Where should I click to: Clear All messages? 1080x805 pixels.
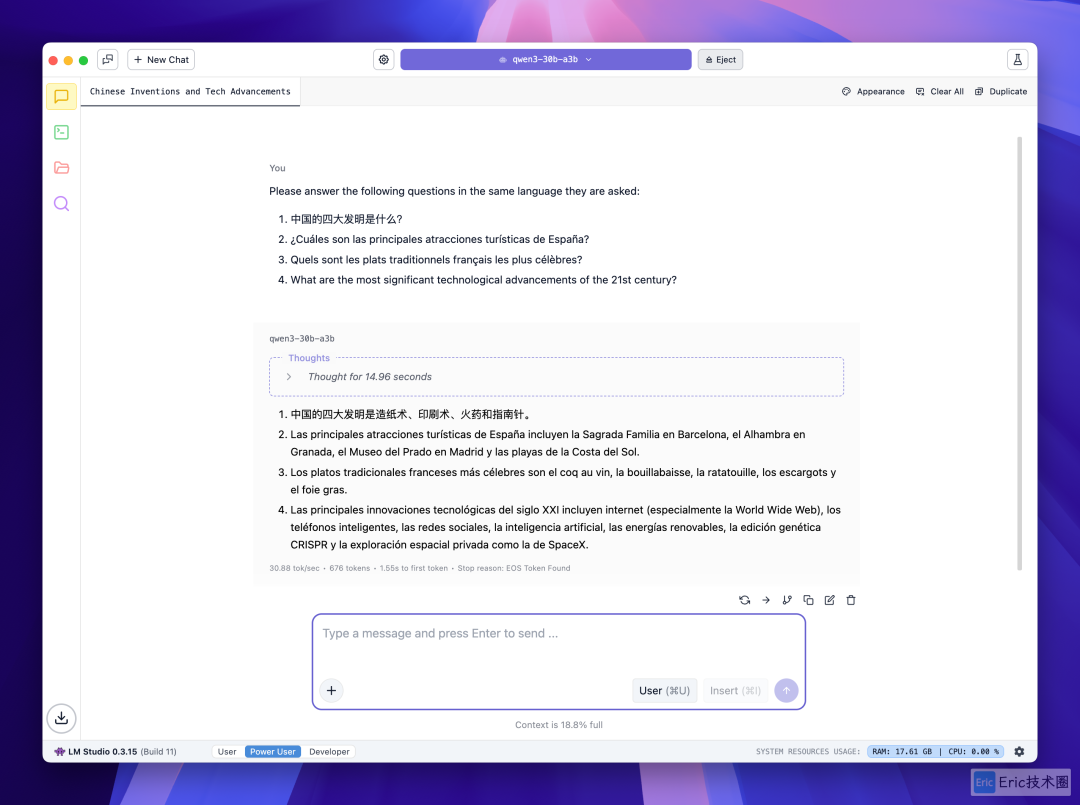click(x=939, y=92)
